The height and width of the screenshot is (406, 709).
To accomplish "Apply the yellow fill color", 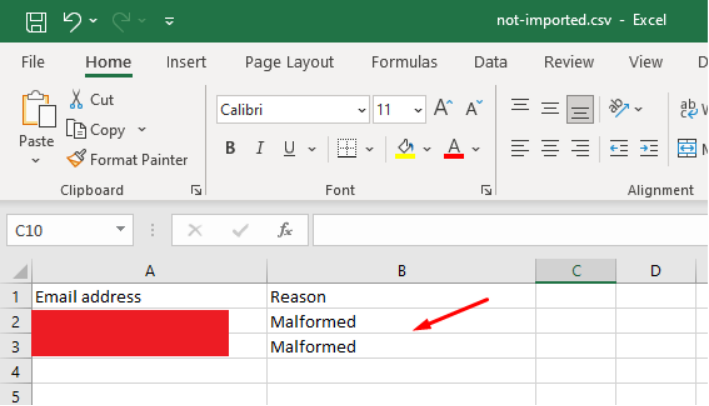I will [406, 148].
